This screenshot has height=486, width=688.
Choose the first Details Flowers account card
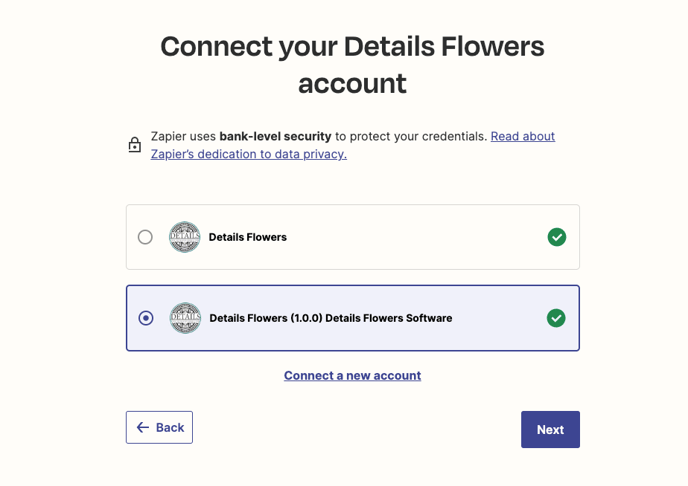353,237
